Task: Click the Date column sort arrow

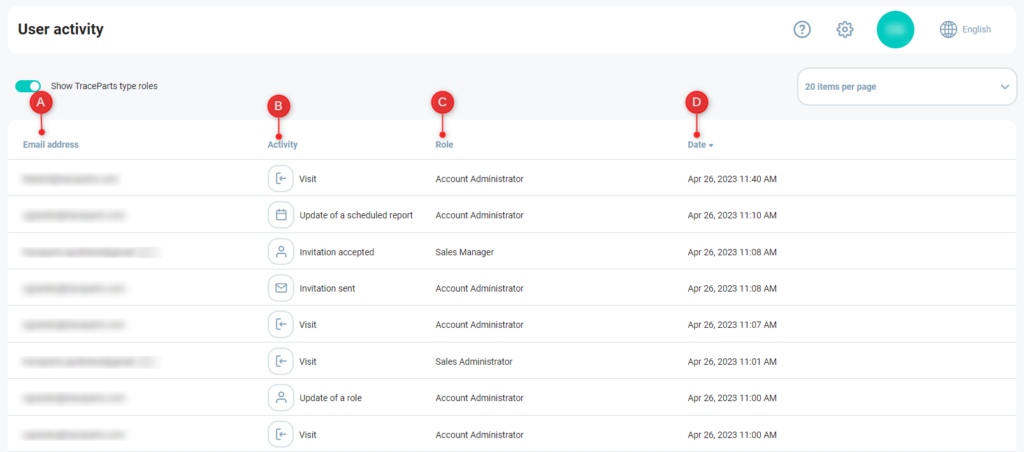Action: click(x=711, y=146)
